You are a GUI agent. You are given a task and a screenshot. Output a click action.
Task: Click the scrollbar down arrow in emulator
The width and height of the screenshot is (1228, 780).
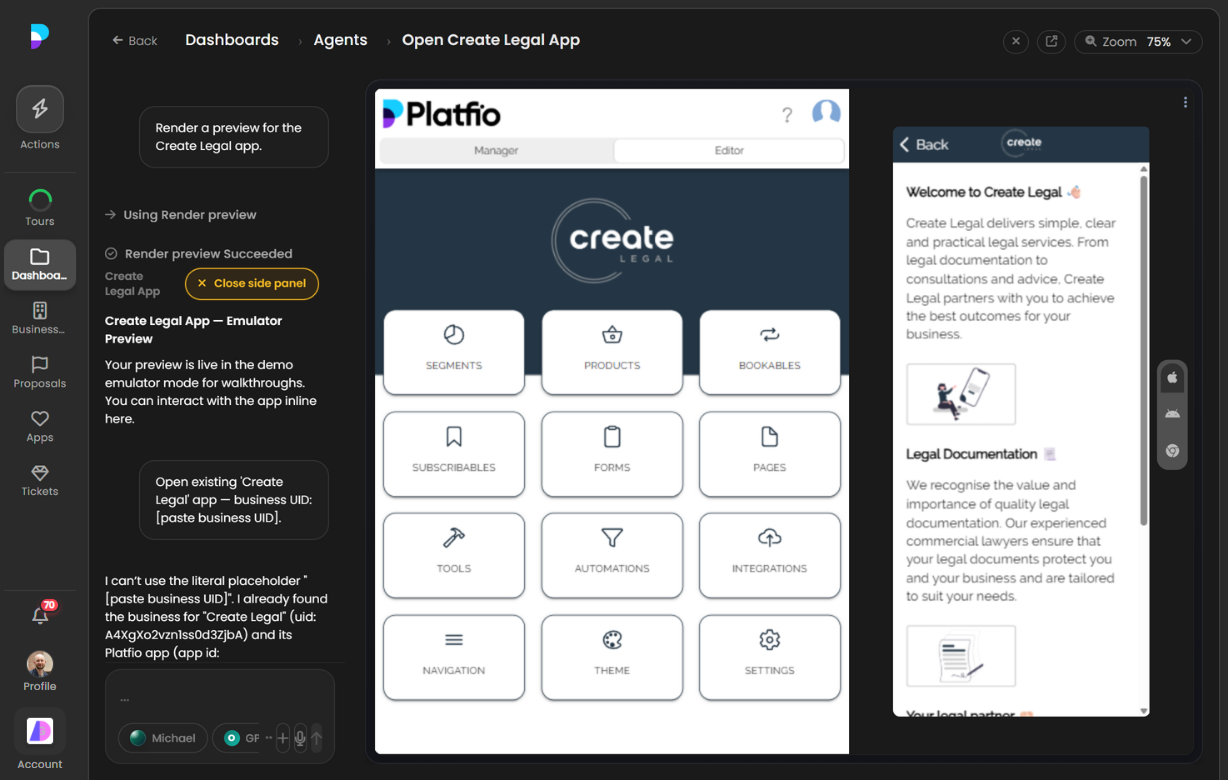[1144, 711]
